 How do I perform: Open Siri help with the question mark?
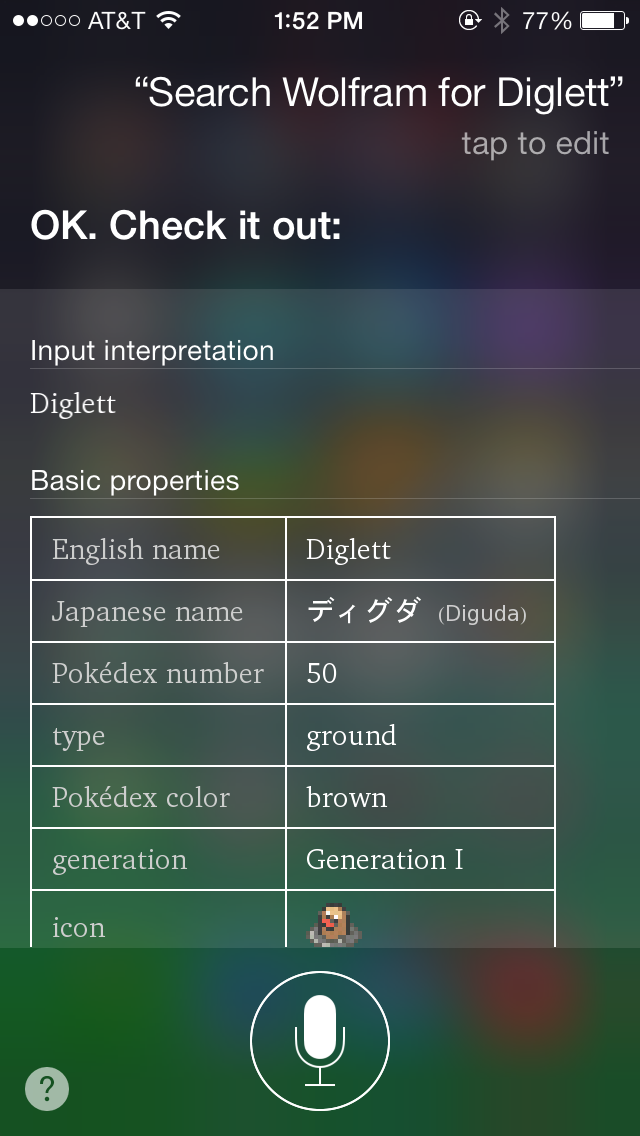click(x=47, y=1088)
